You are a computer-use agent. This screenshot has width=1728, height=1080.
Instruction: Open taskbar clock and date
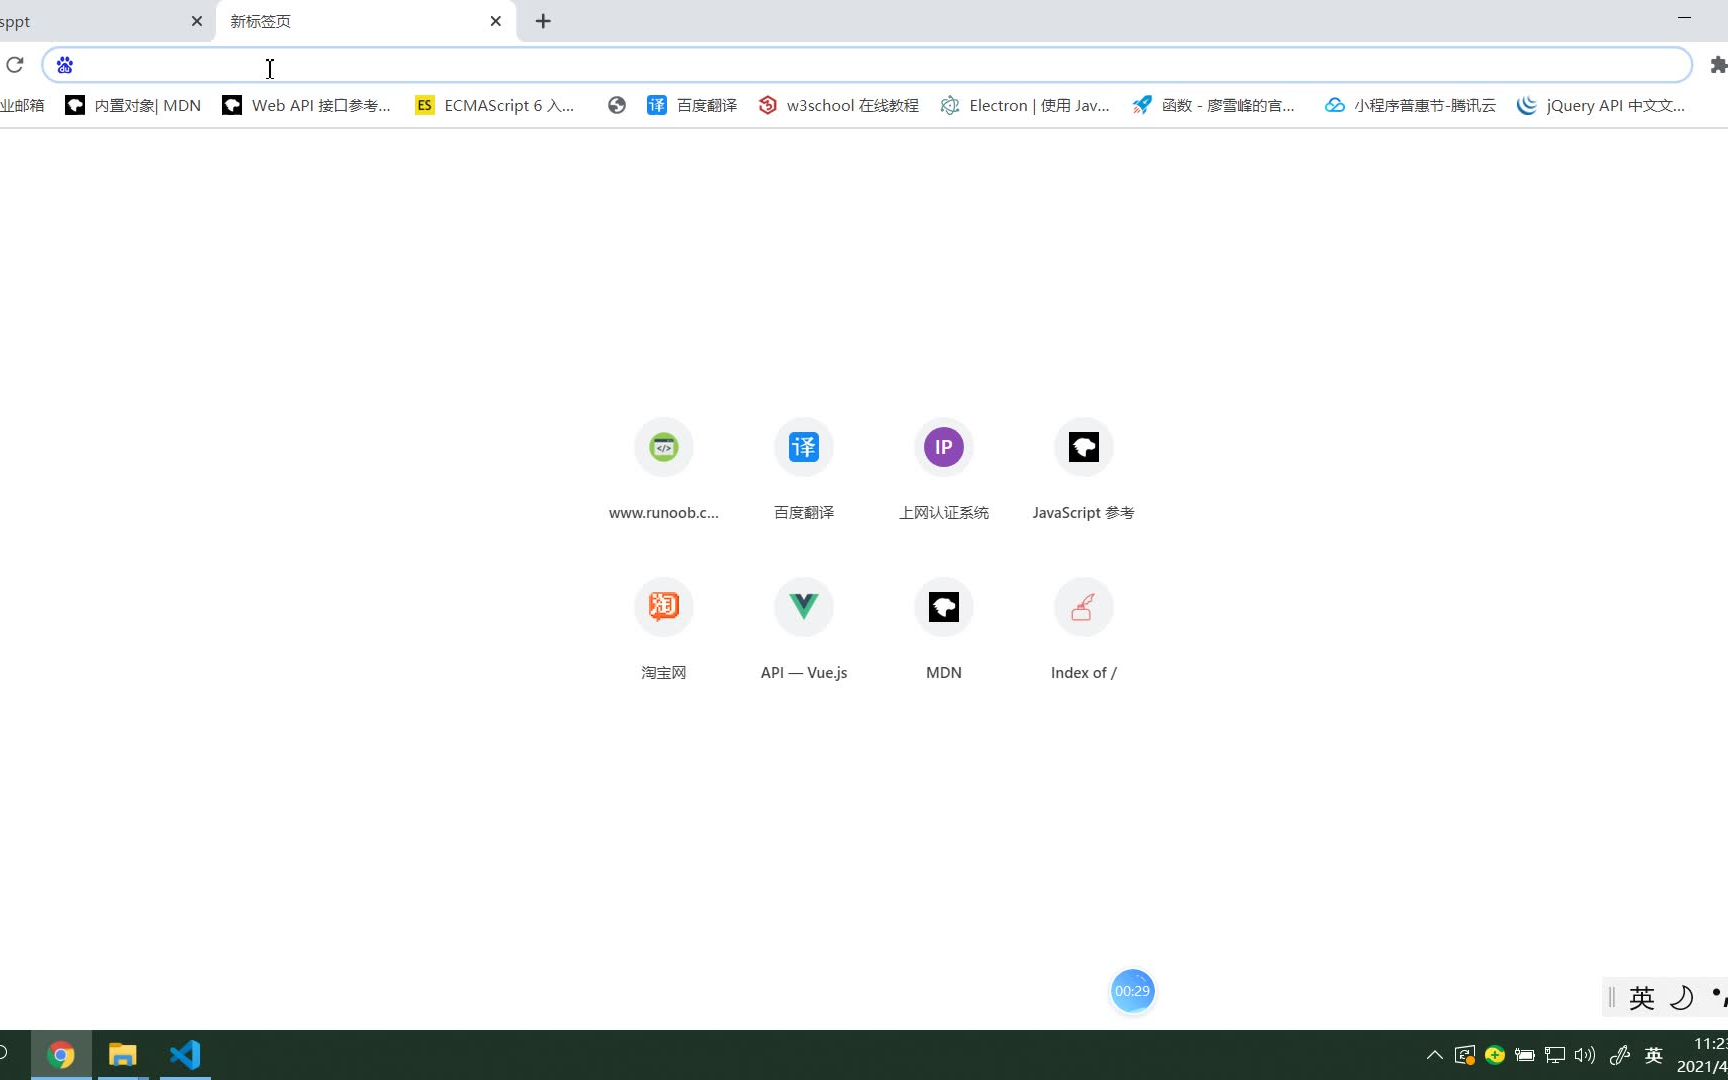[x=1702, y=1055]
